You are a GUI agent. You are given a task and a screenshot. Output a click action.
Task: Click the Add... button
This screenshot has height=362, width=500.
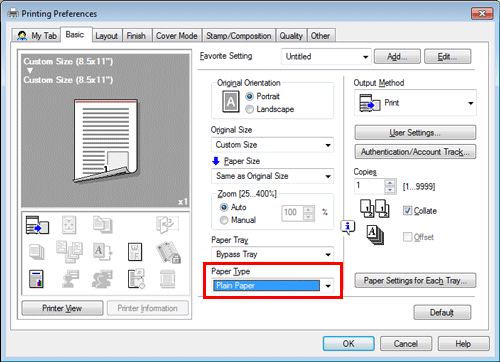pyautogui.click(x=397, y=56)
